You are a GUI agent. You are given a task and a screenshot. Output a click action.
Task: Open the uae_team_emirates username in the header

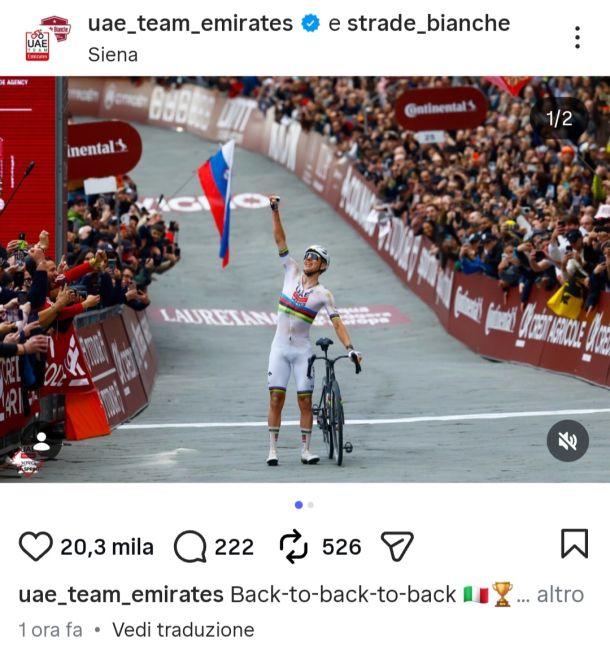point(190,23)
